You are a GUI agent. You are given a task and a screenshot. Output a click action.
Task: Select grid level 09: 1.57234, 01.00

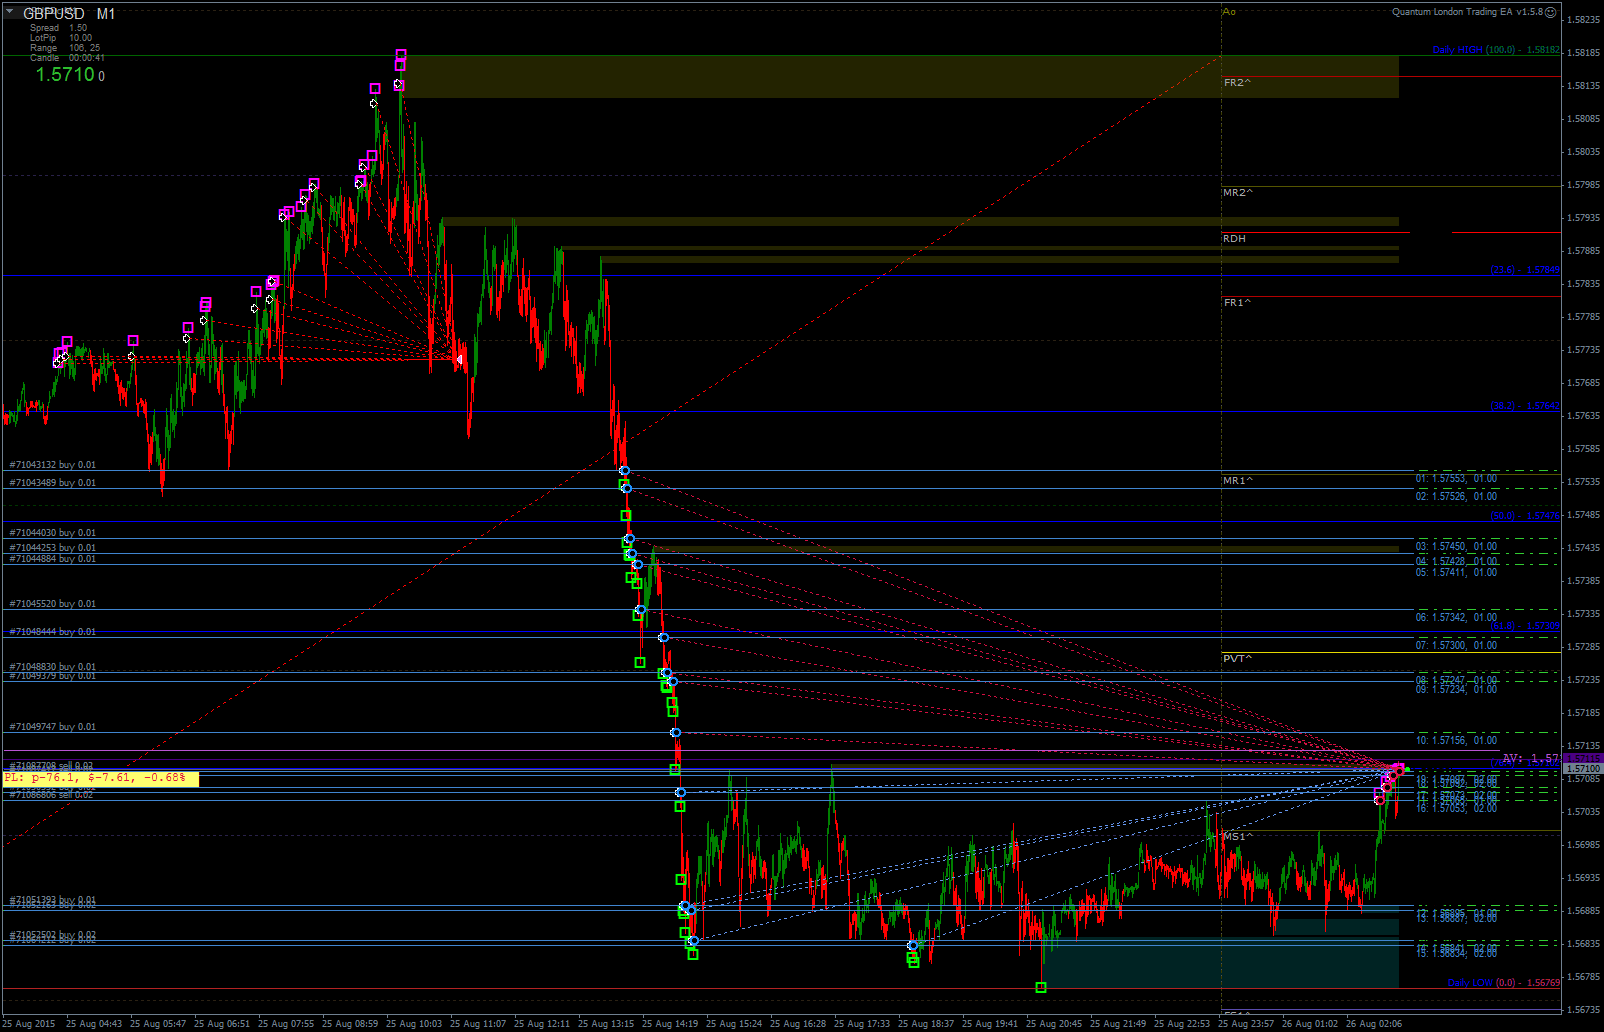[1456, 690]
